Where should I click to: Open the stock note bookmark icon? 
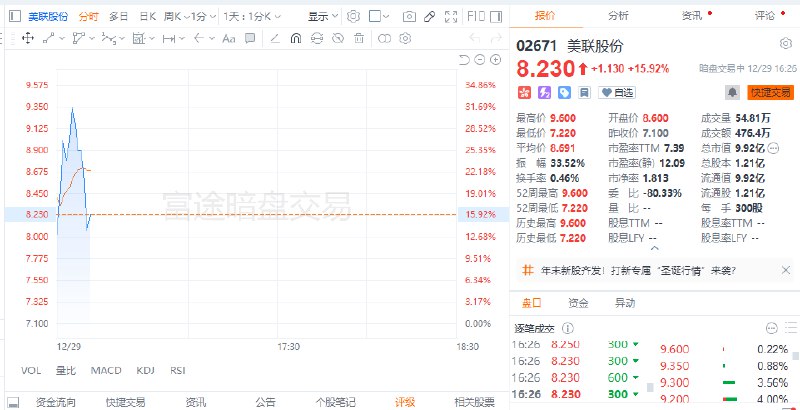[x=584, y=92]
